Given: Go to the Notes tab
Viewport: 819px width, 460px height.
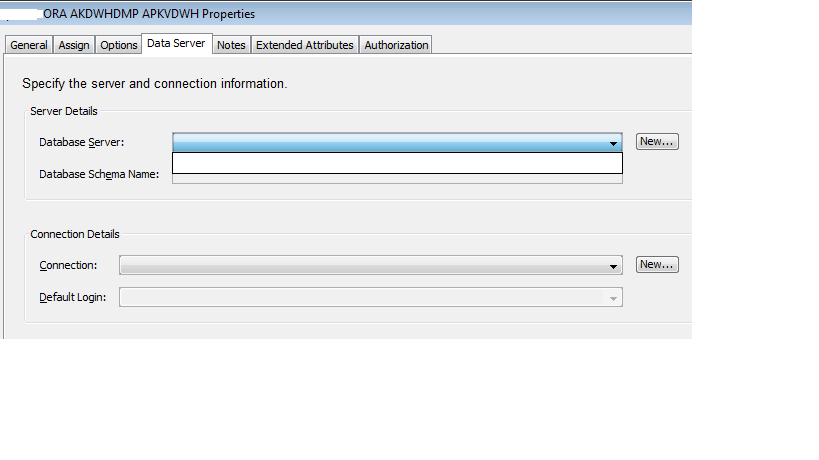Looking at the screenshot, I should click(x=231, y=45).
